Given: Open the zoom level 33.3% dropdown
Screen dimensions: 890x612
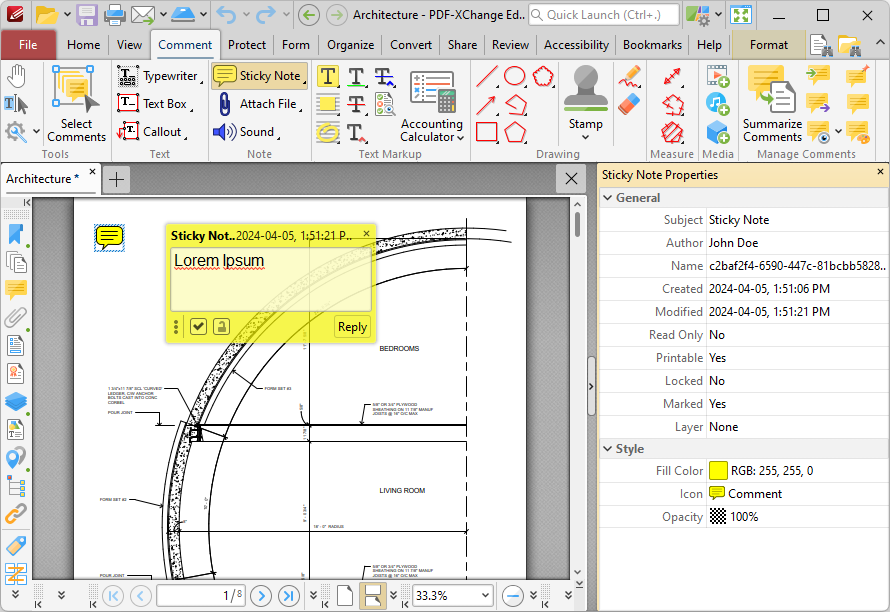Looking at the screenshot, I should [x=485, y=596].
